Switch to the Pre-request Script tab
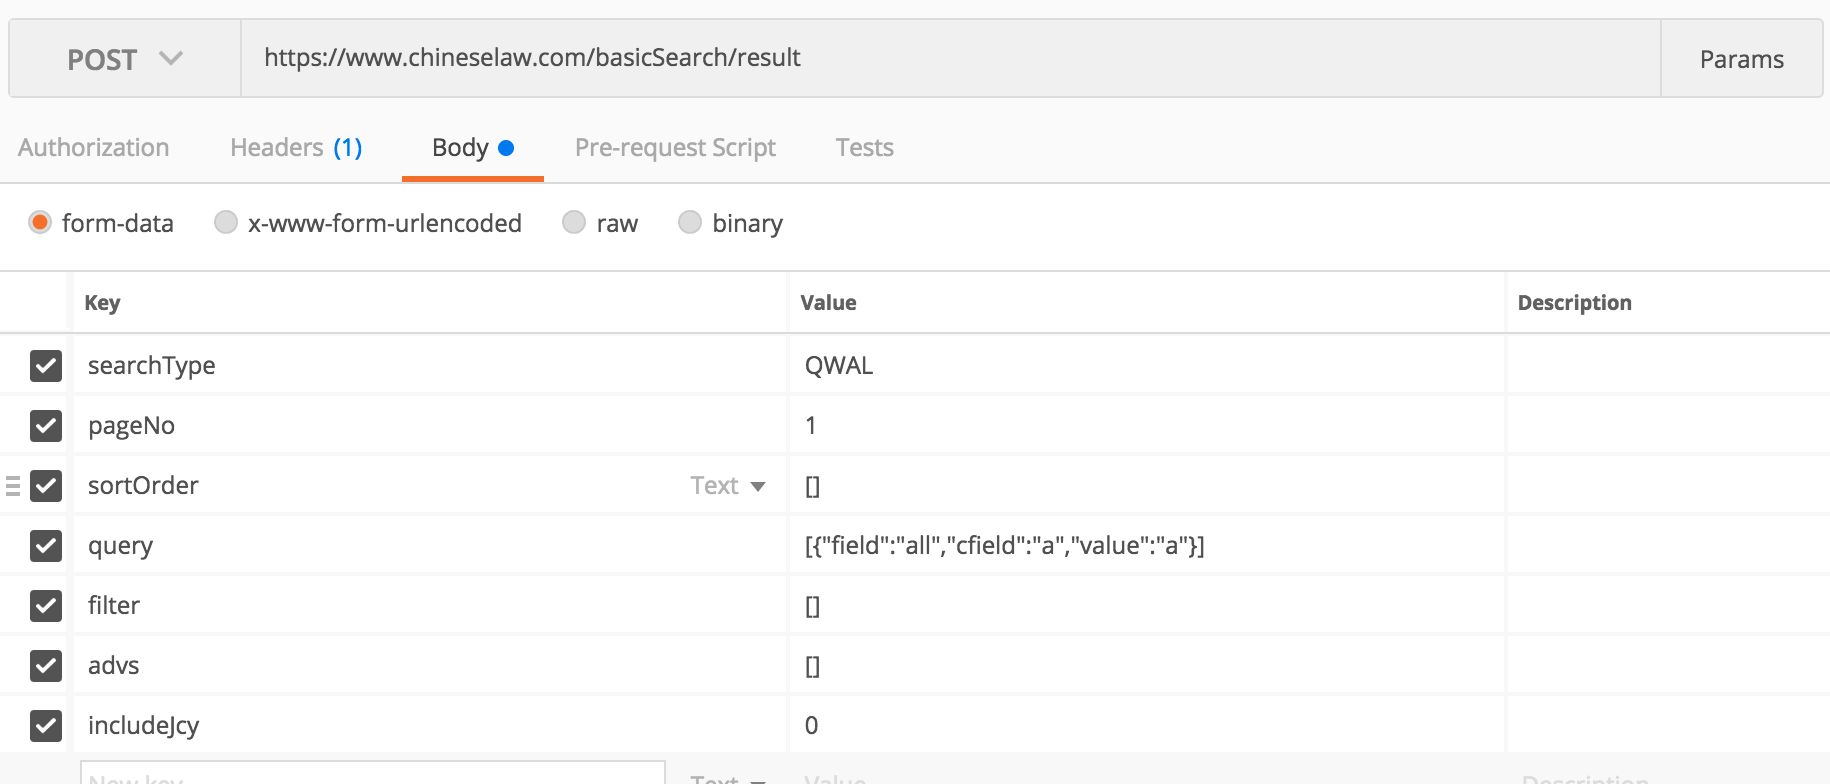1830x784 pixels. click(x=675, y=148)
